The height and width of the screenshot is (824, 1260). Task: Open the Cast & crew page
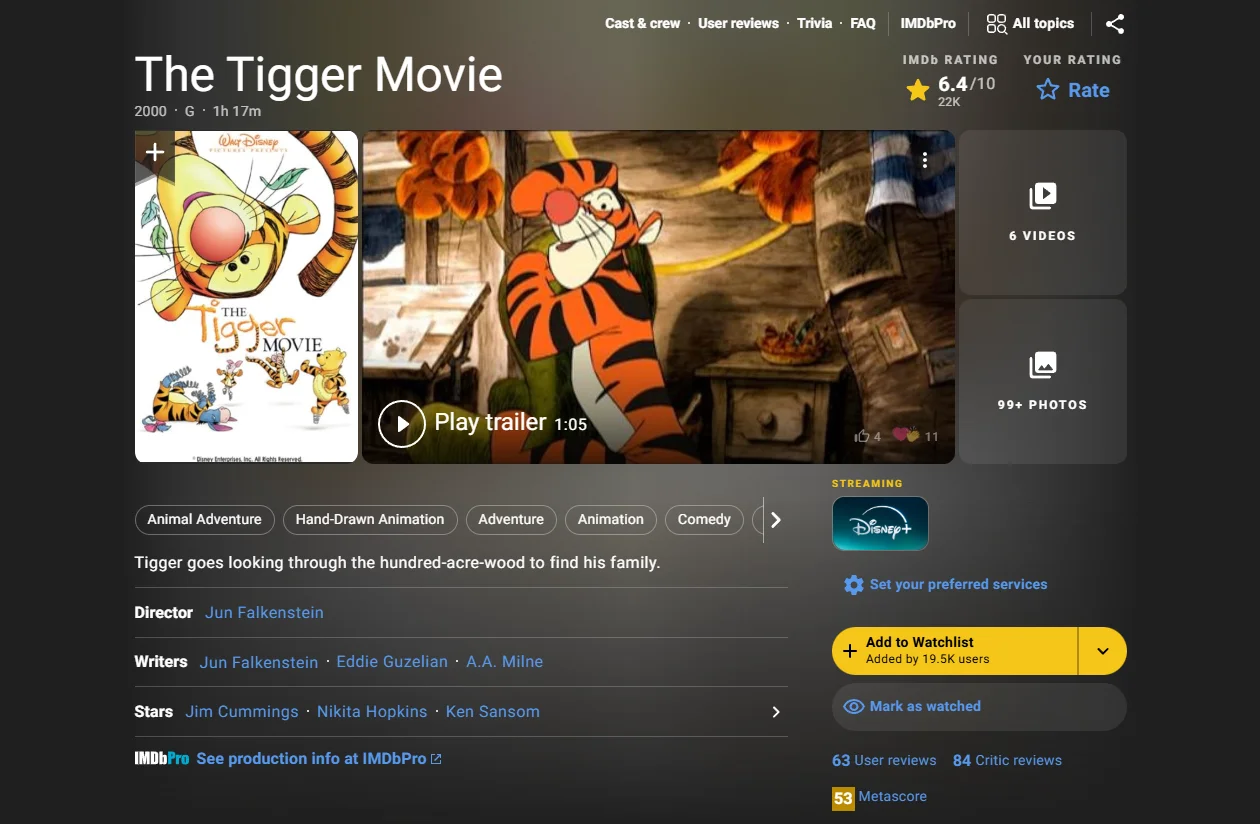click(641, 23)
